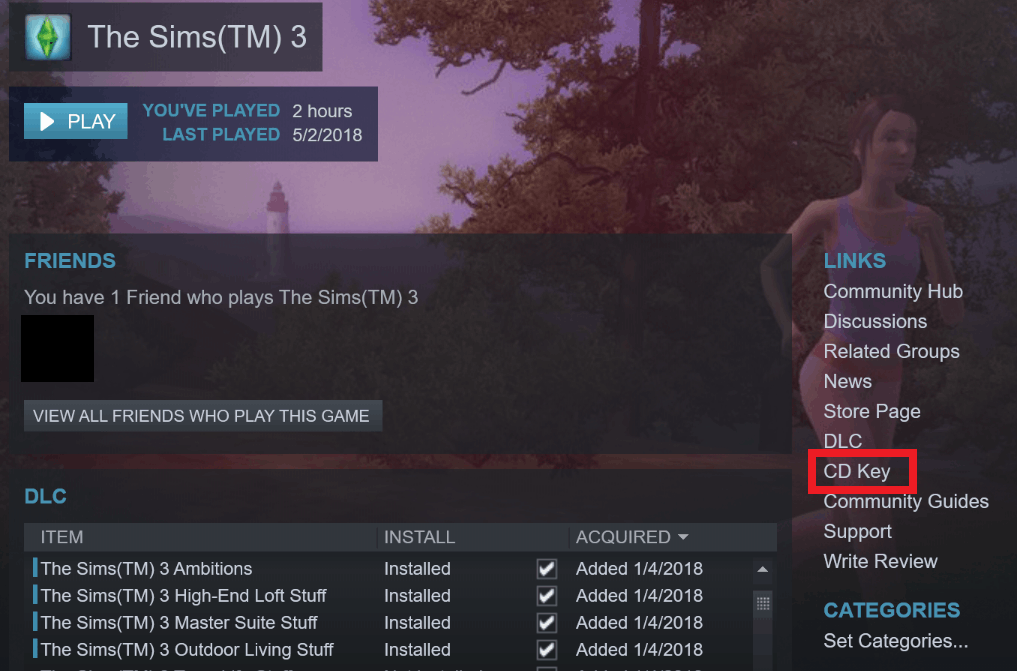Click DLC list scroll-up arrow
The width and height of the screenshot is (1017, 671).
(763, 570)
